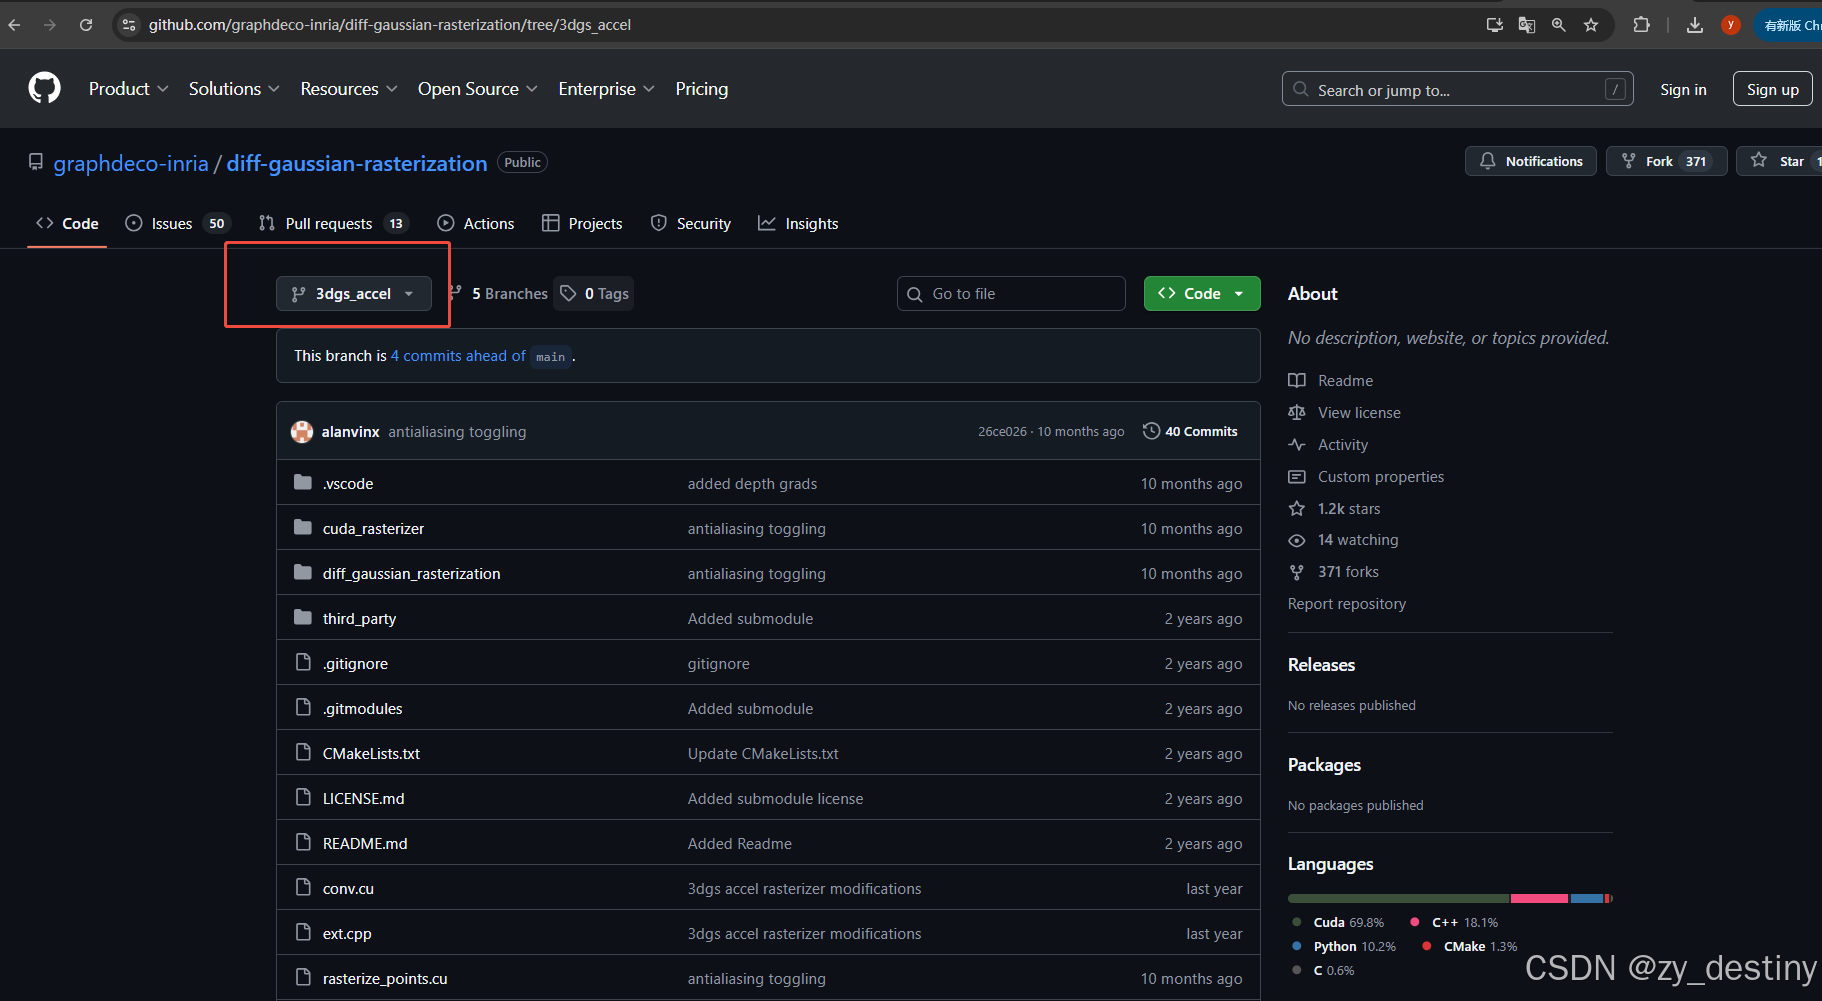
Task: Click the Sign in link
Action: pyautogui.click(x=1683, y=89)
